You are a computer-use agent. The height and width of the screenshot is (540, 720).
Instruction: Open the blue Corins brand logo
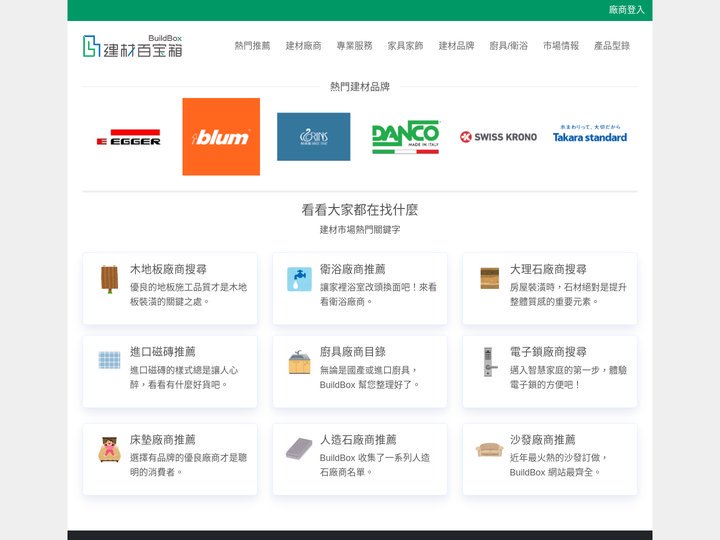[314, 136]
